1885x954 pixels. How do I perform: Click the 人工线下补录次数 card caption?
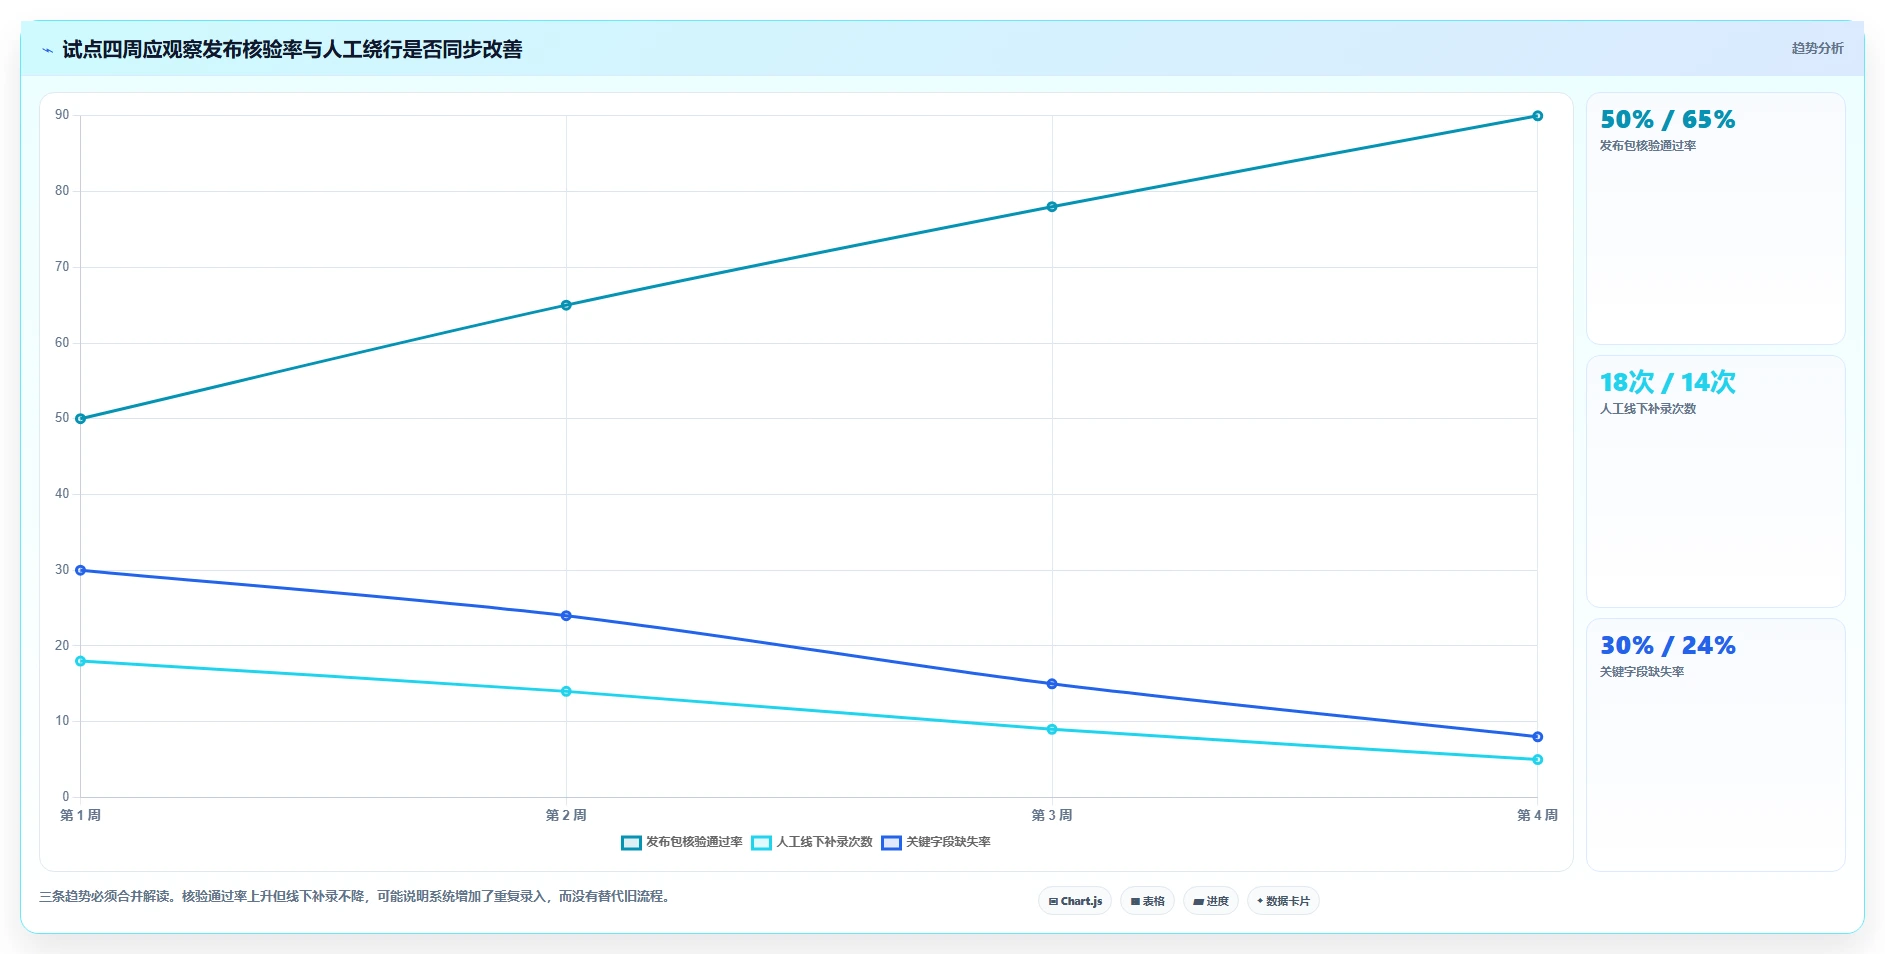(x=1648, y=409)
